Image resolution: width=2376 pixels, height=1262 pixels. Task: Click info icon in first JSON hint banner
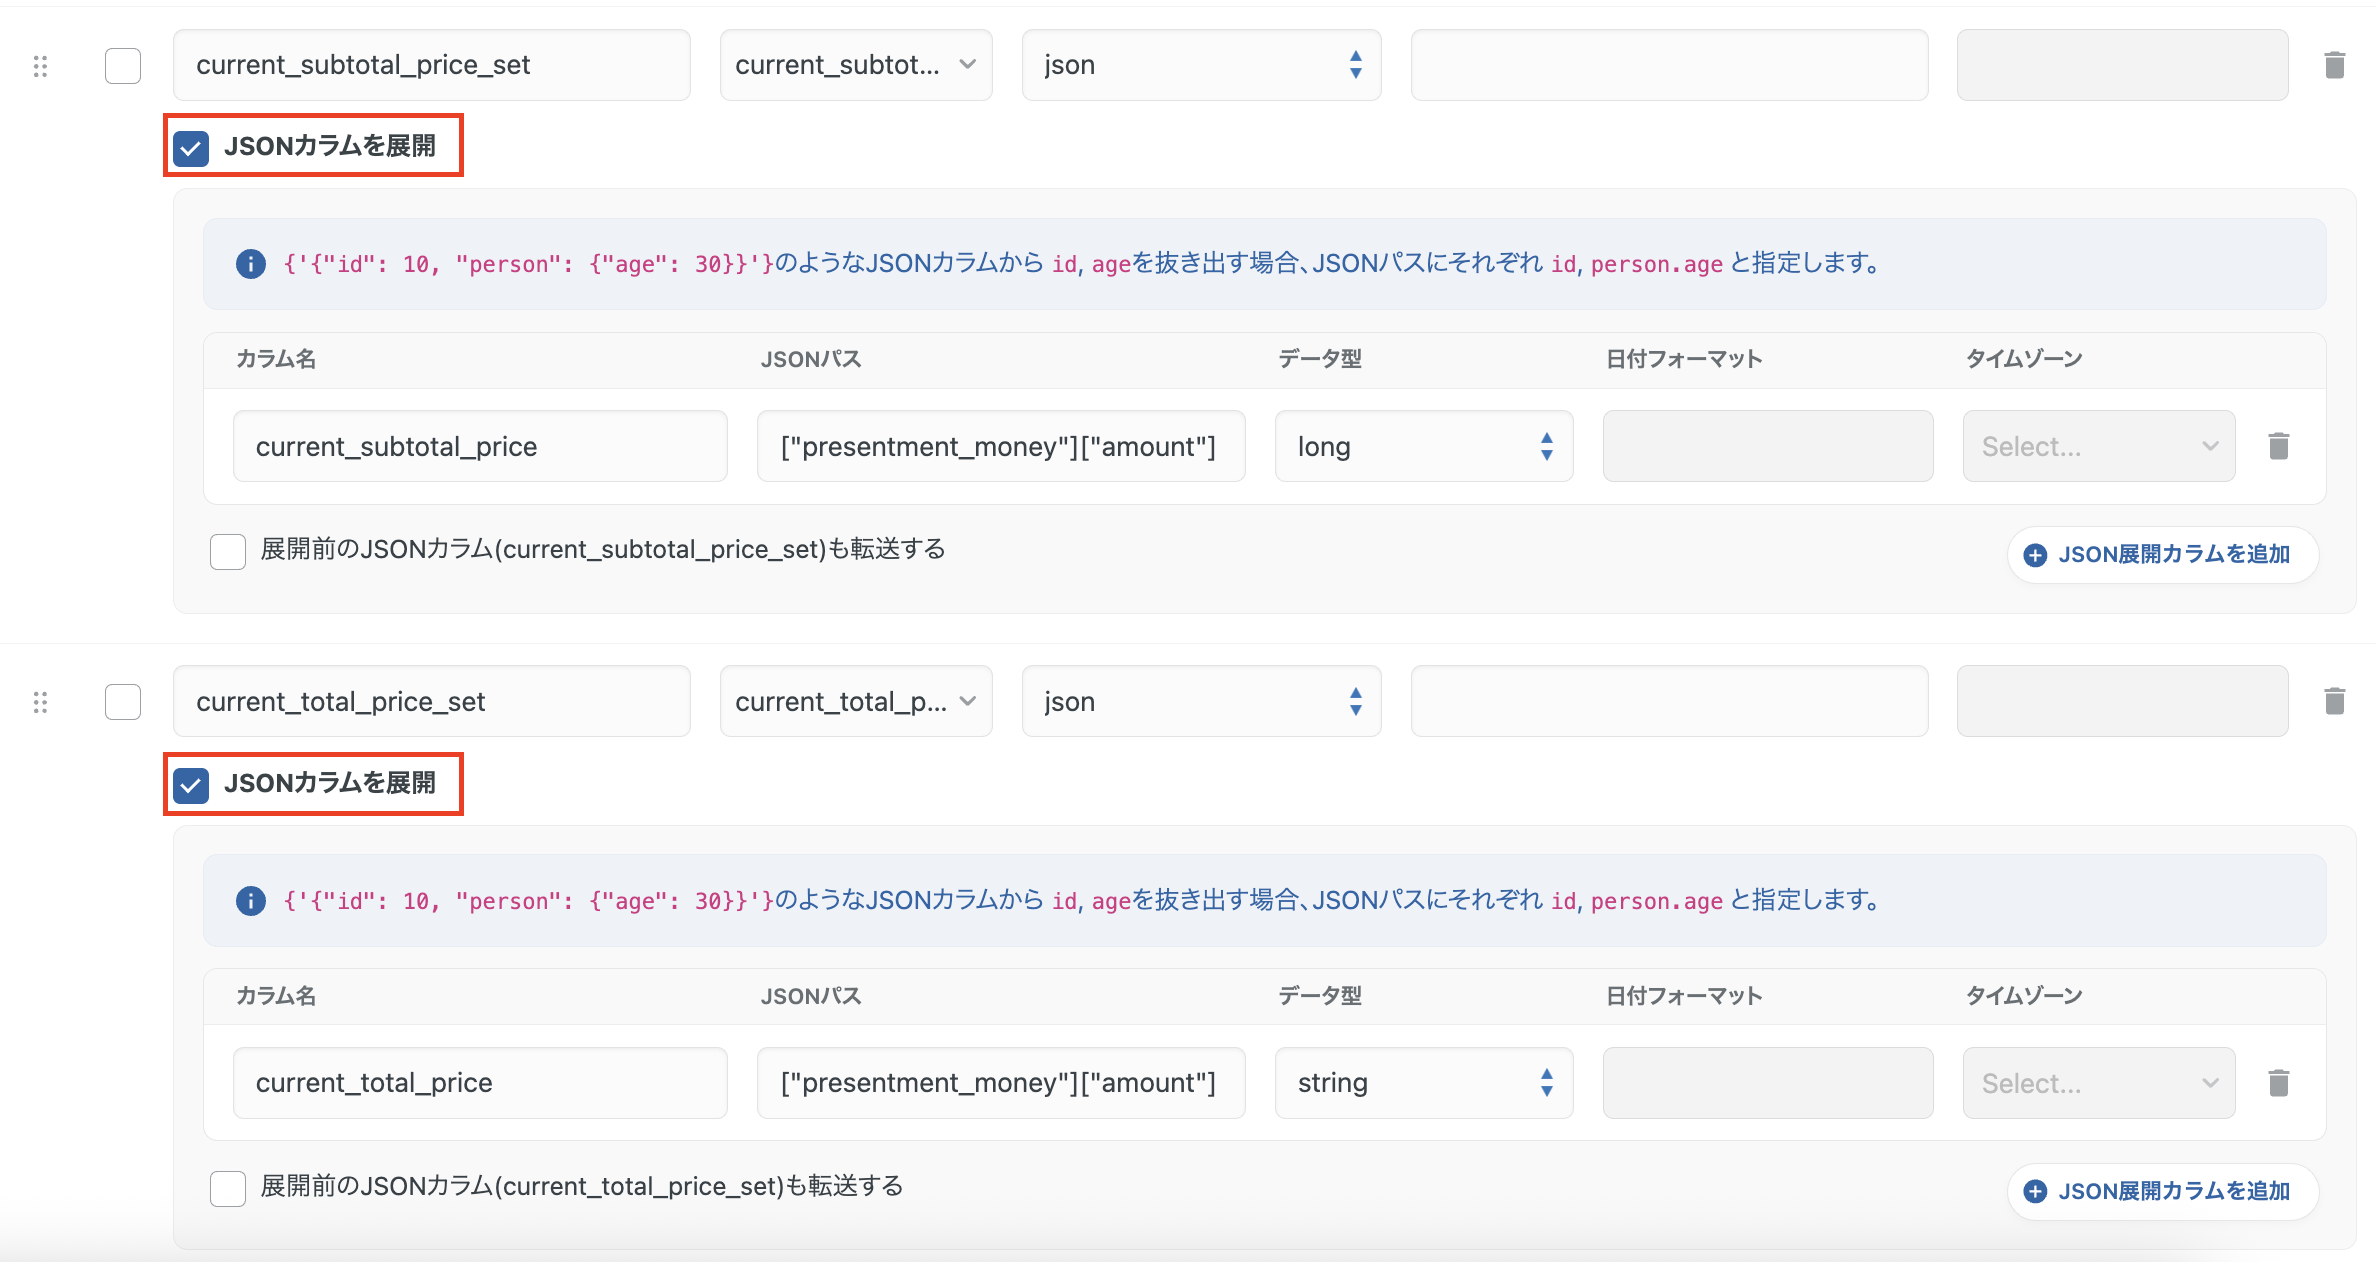coord(250,264)
